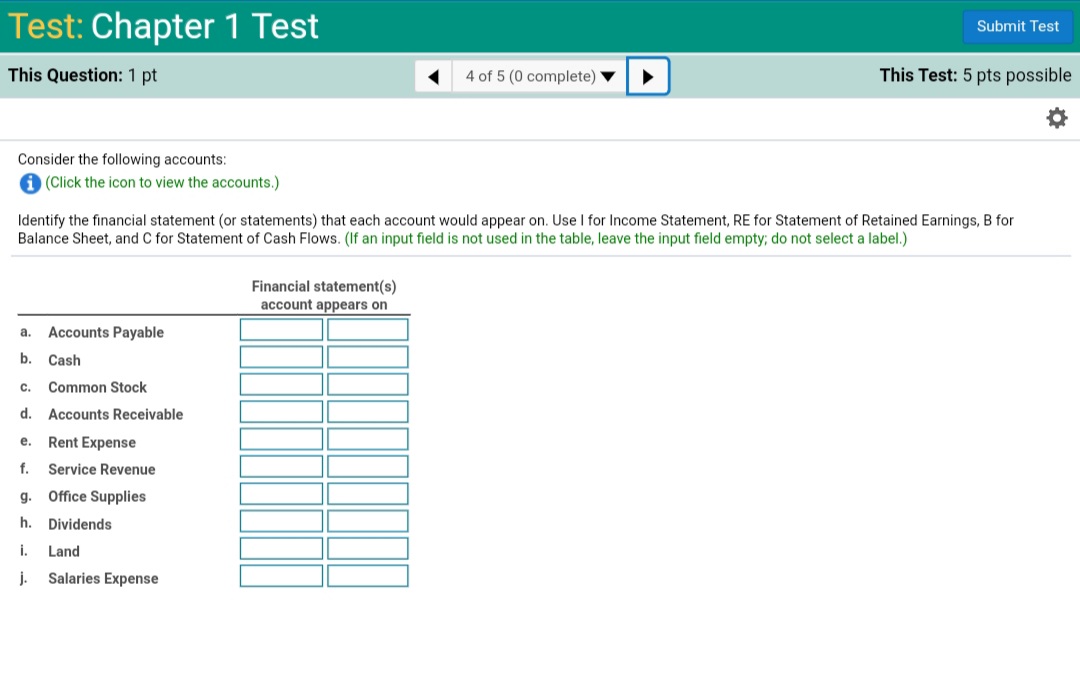Click first answer box for Service Revenue

(281, 466)
